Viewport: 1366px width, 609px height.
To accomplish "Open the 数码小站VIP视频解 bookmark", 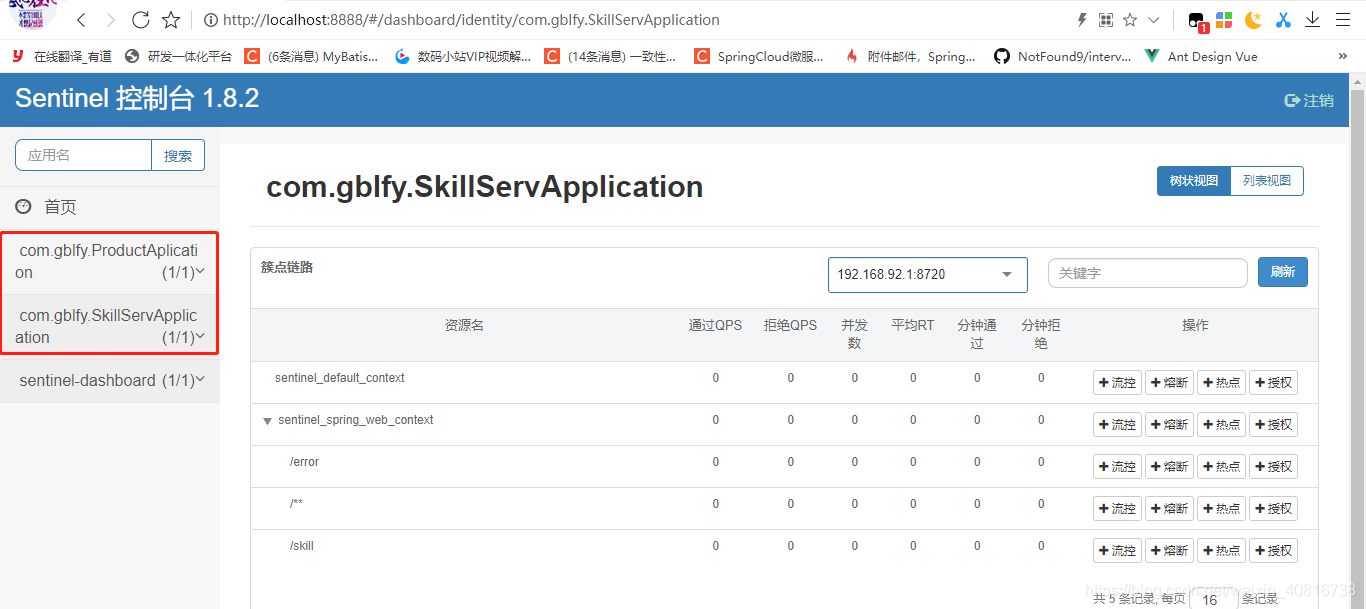I will click(x=463, y=57).
